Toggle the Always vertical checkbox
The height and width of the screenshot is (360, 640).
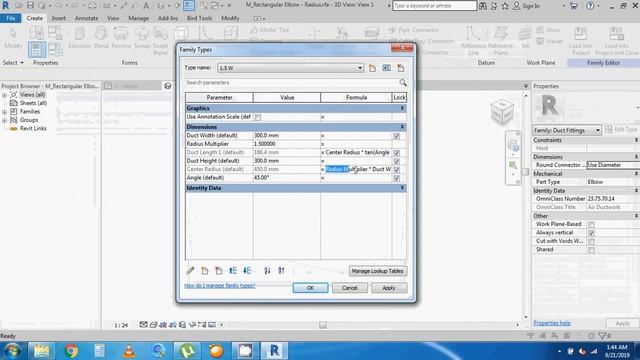tap(591, 233)
